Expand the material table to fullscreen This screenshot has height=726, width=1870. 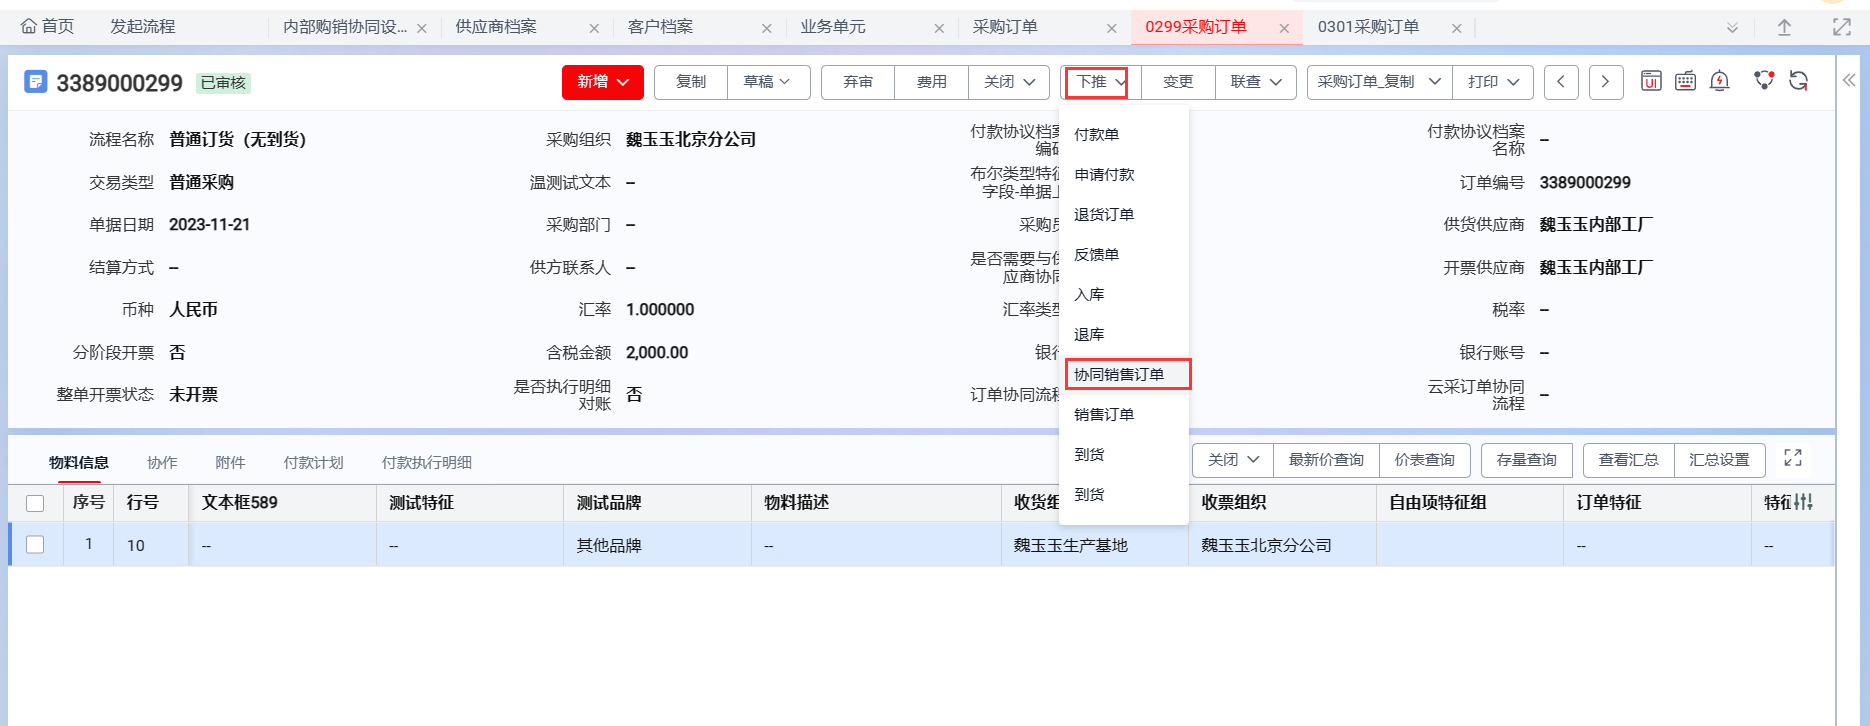[x=1792, y=458]
